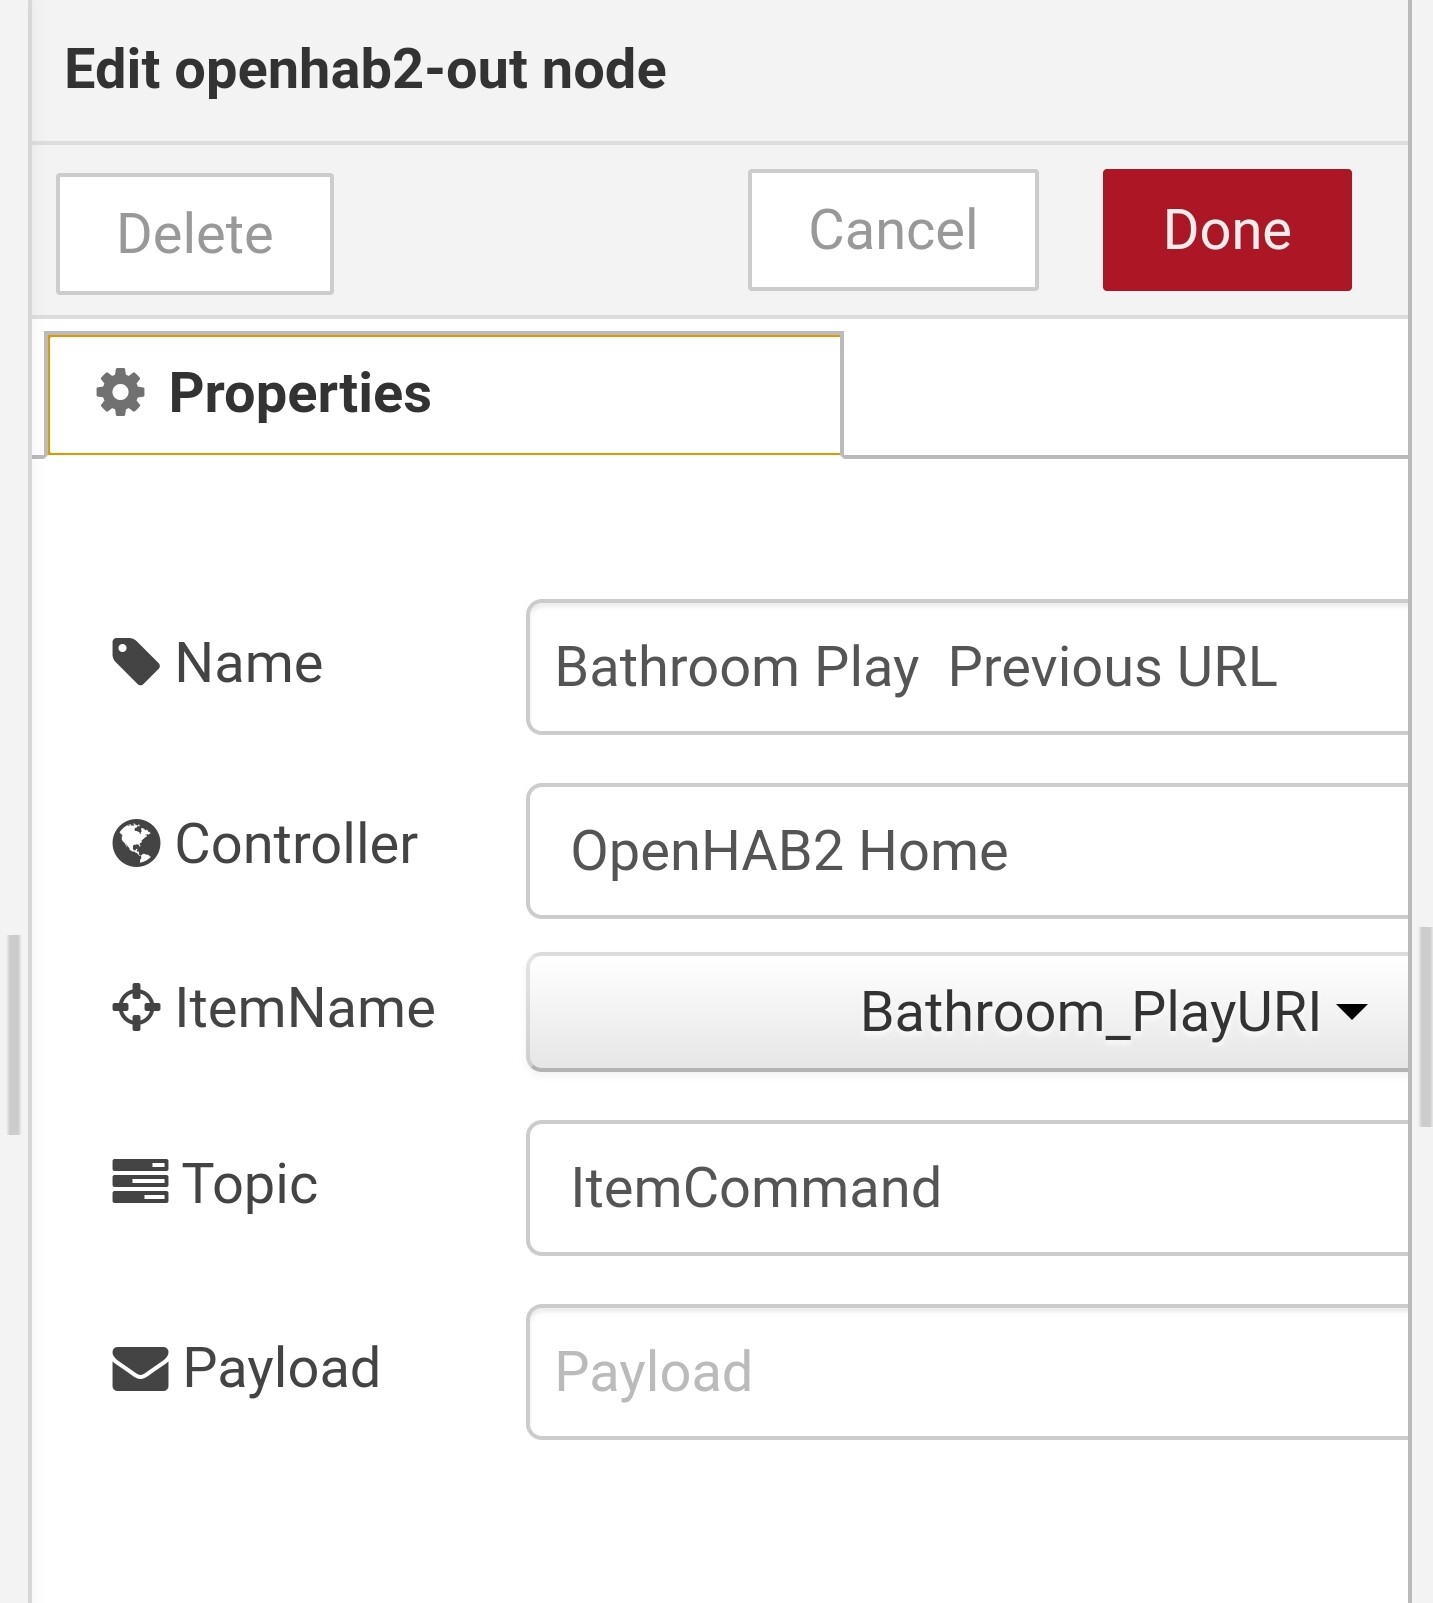Click the tag icon next to Name
This screenshot has width=1433, height=1603.
click(x=136, y=662)
